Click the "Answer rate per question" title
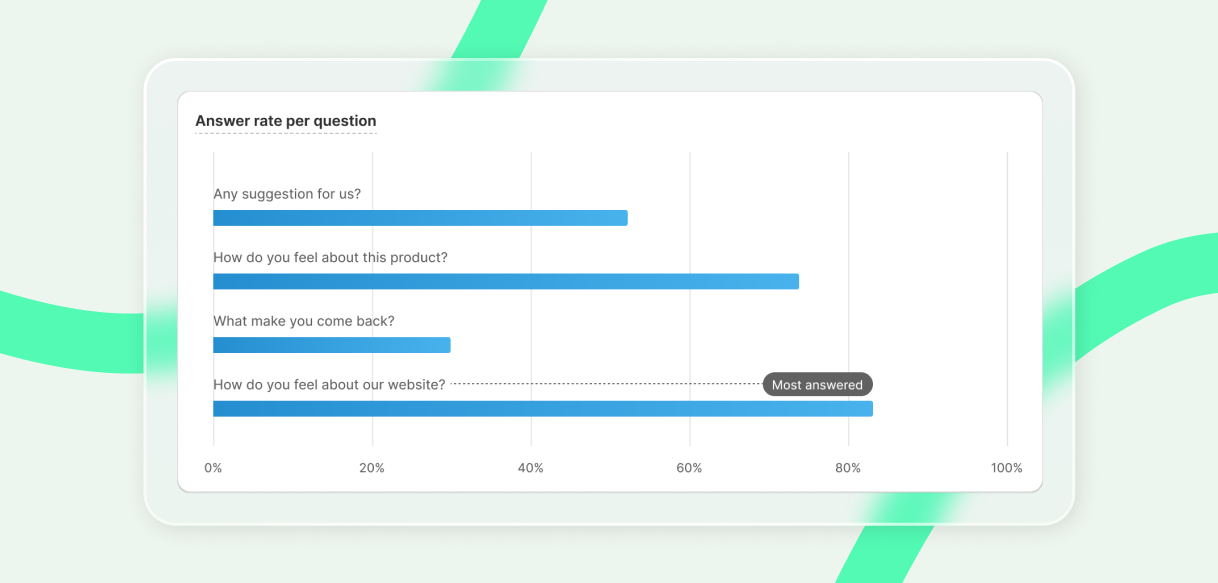 (x=285, y=121)
